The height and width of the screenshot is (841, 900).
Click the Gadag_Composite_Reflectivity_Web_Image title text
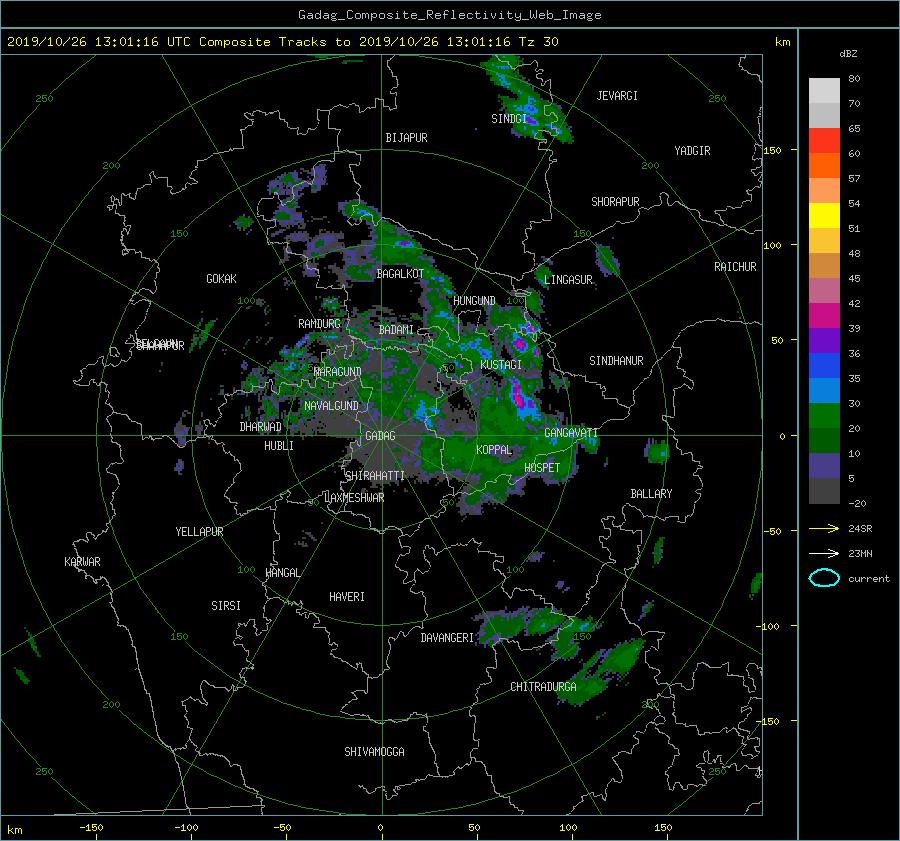(x=449, y=15)
